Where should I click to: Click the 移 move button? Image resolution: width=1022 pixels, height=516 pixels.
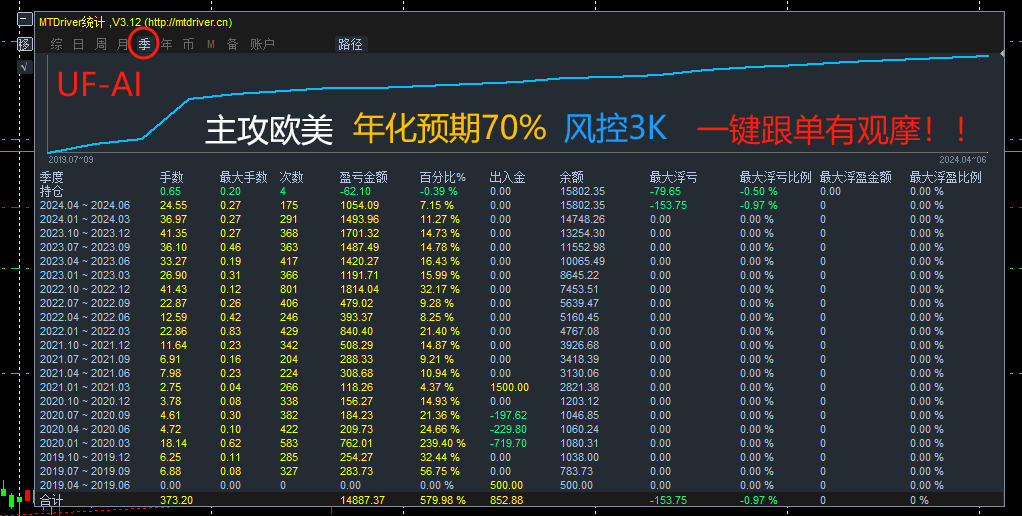point(25,44)
